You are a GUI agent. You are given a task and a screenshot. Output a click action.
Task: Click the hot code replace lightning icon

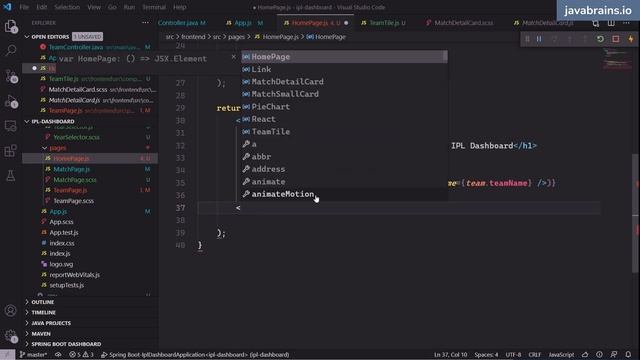[x=631, y=39]
